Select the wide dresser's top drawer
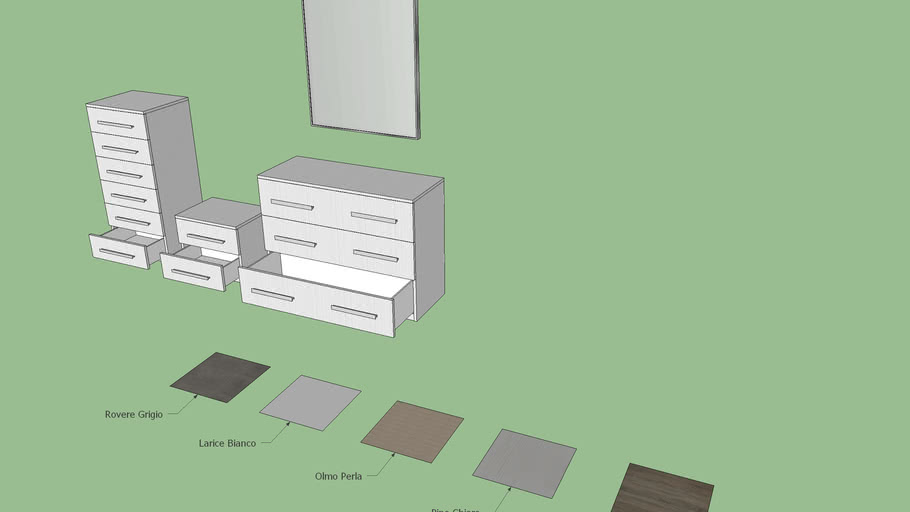The width and height of the screenshot is (910, 512). [x=335, y=209]
